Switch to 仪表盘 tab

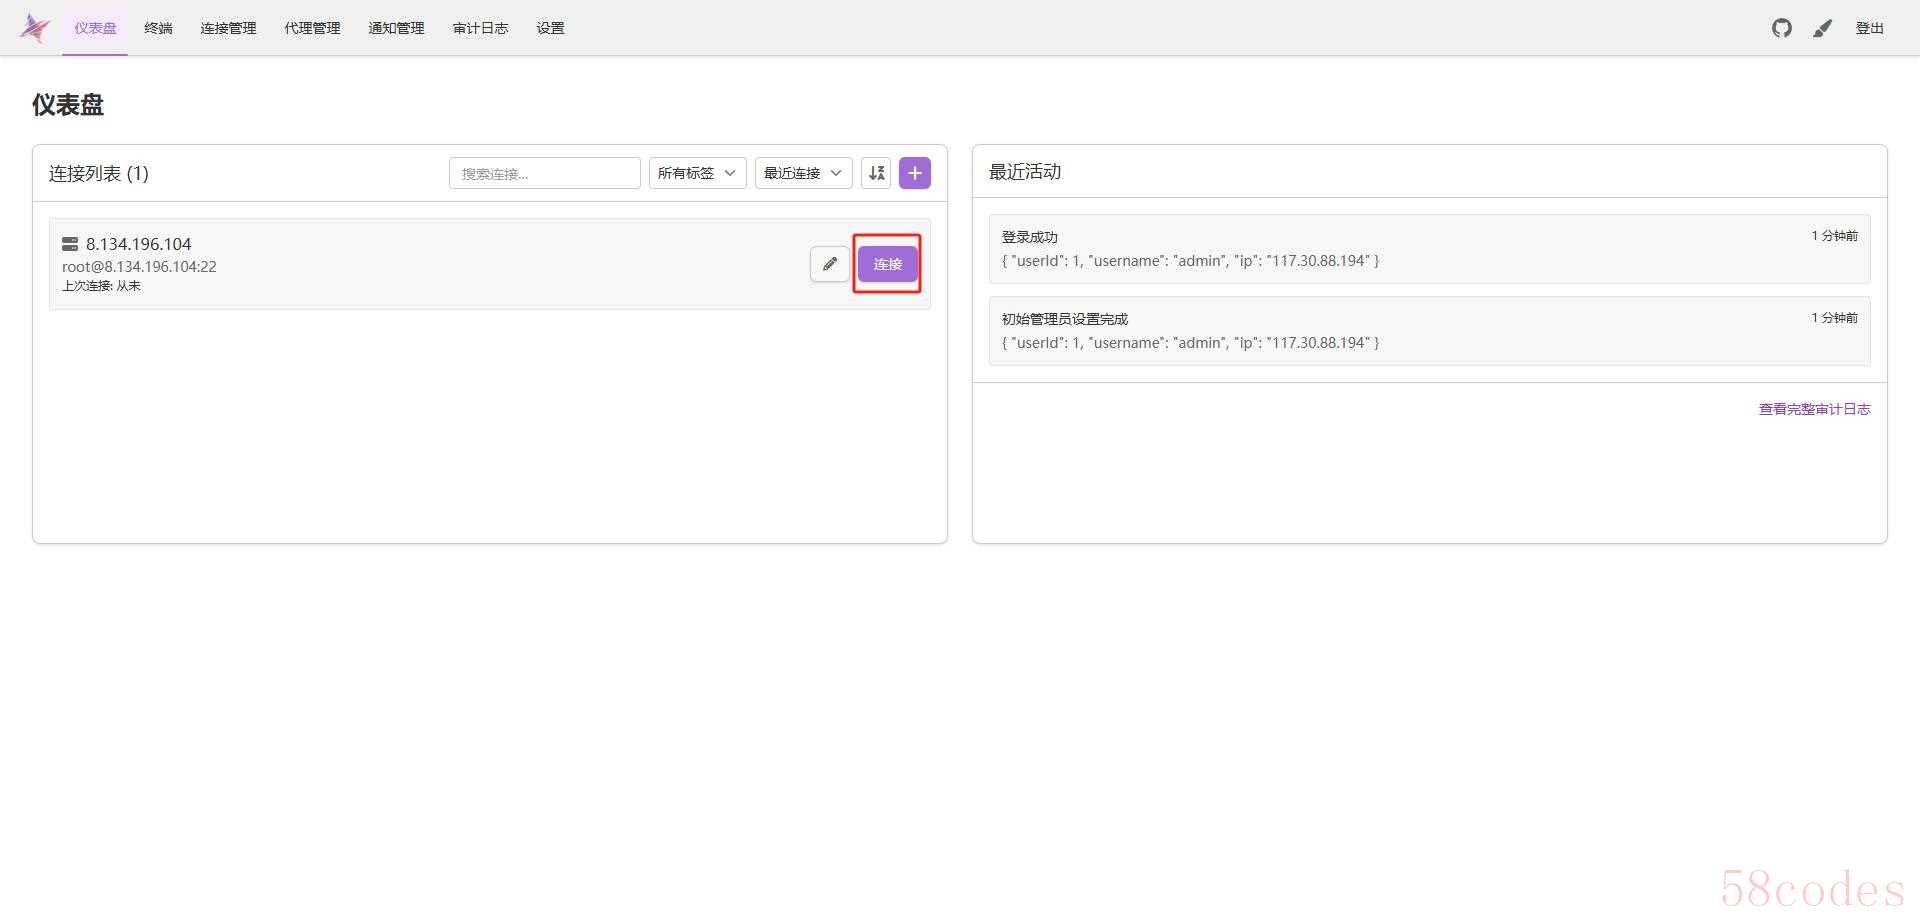click(95, 28)
